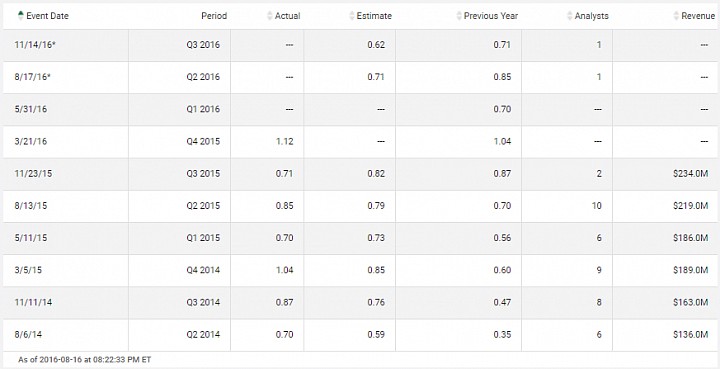Click the $136.0M revenue value
Viewport: 720px width, 369px height.
[691, 335]
